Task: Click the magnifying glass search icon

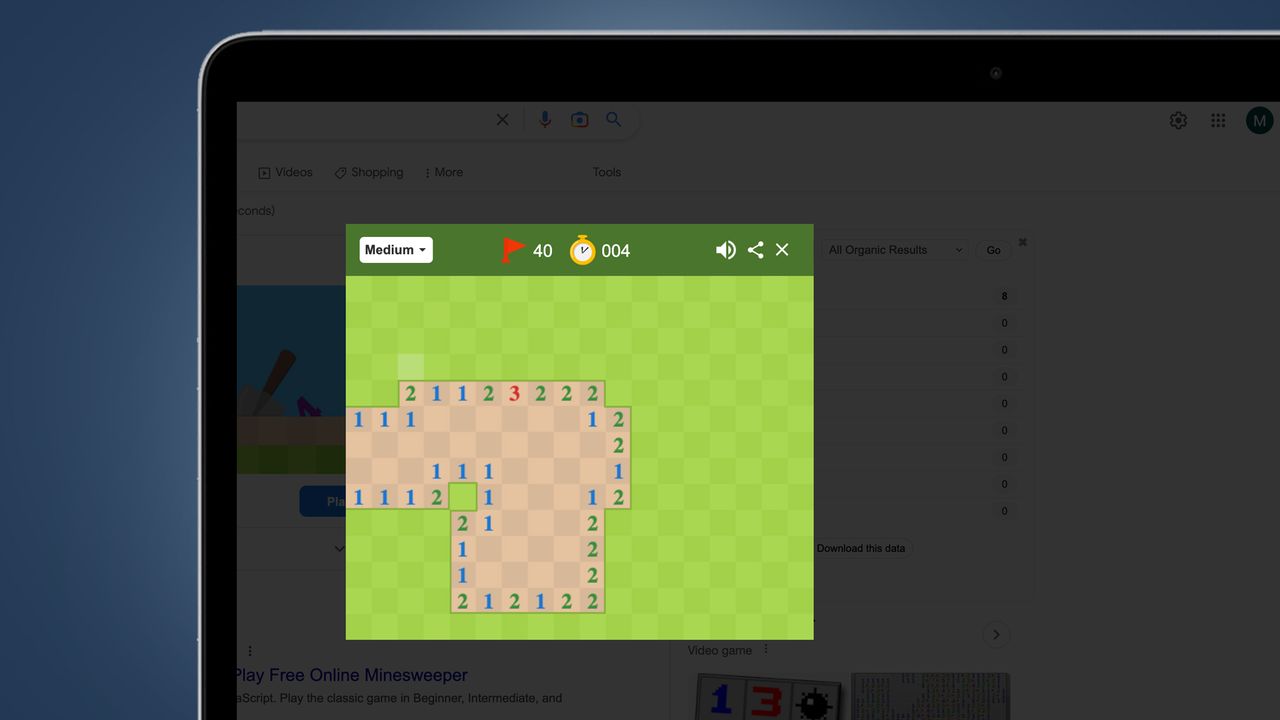Action: coord(614,120)
